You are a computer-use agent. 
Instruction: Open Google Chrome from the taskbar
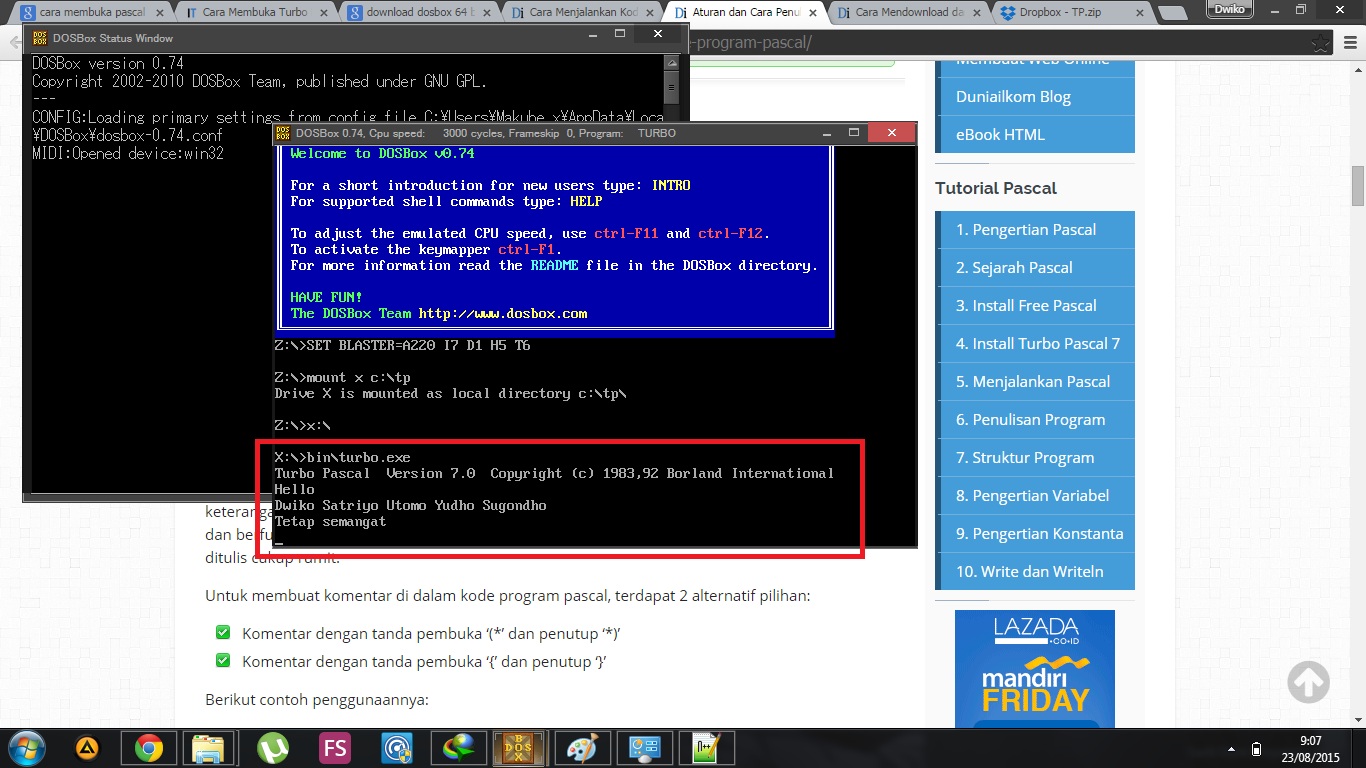[x=149, y=748]
